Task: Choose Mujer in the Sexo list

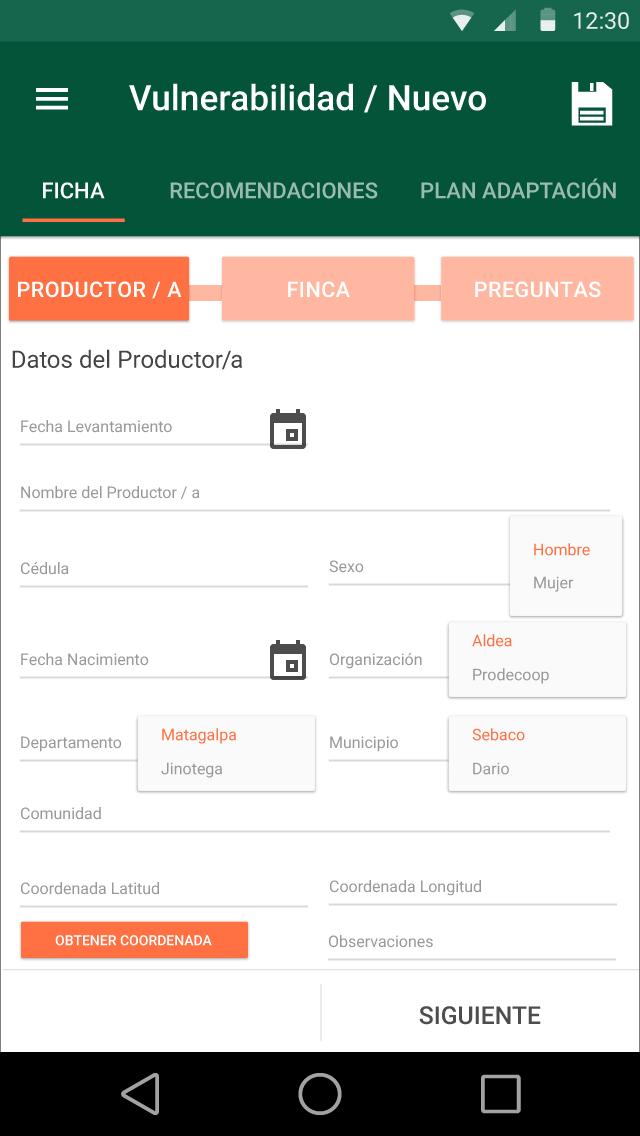Action: (553, 583)
